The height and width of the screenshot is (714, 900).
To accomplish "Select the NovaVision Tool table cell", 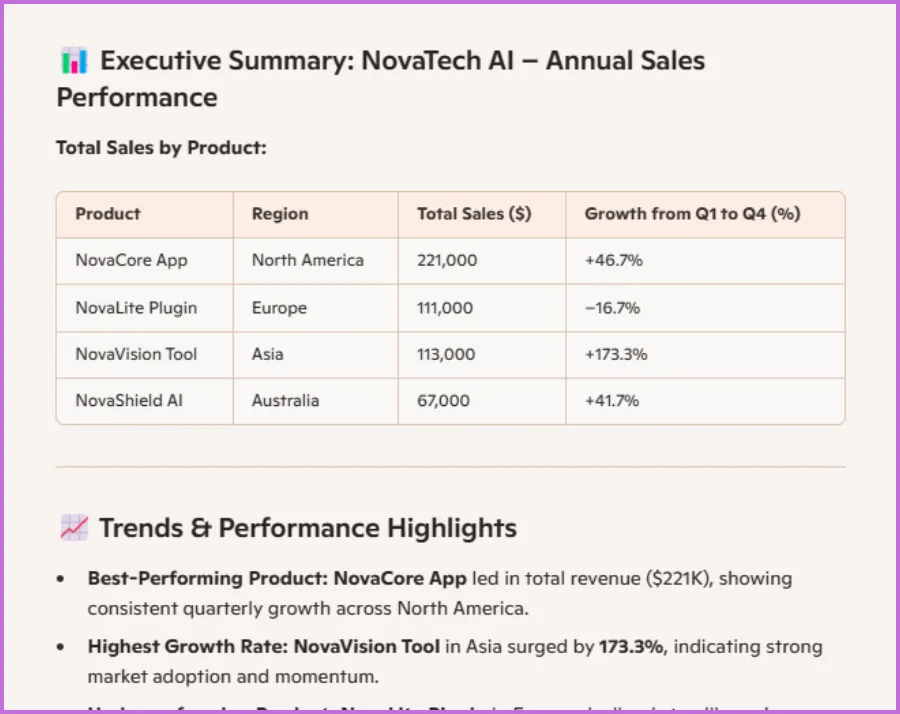I will point(136,354).
